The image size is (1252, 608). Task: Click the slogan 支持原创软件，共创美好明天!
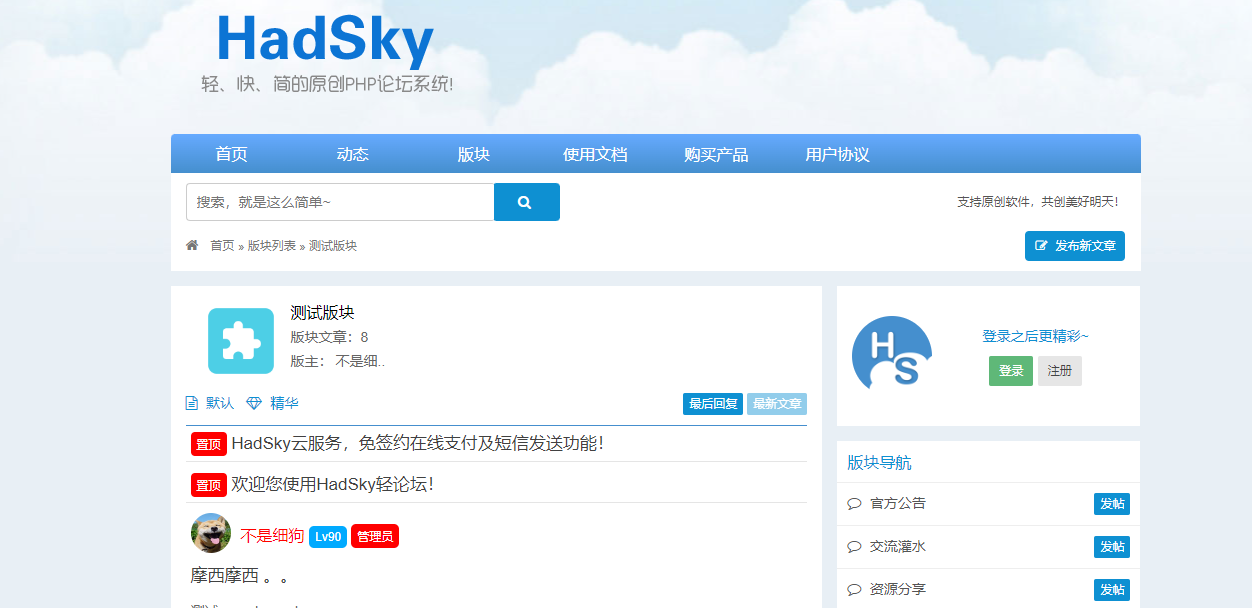point(1038,202)
